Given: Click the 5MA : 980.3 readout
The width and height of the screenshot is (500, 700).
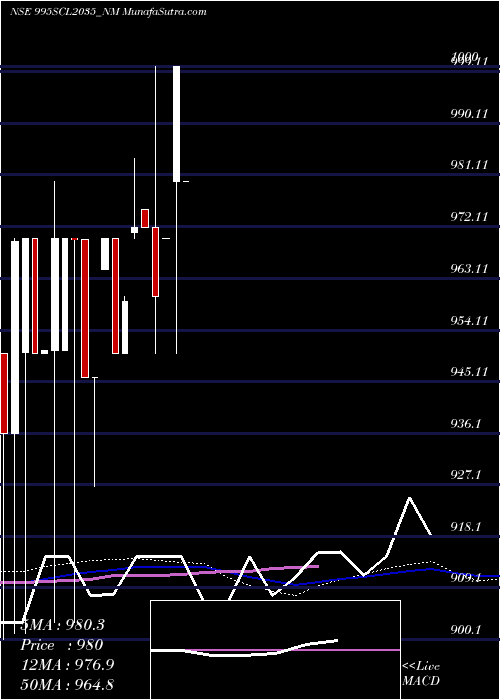Looking at the screenshot, I should tap(63, 625).
